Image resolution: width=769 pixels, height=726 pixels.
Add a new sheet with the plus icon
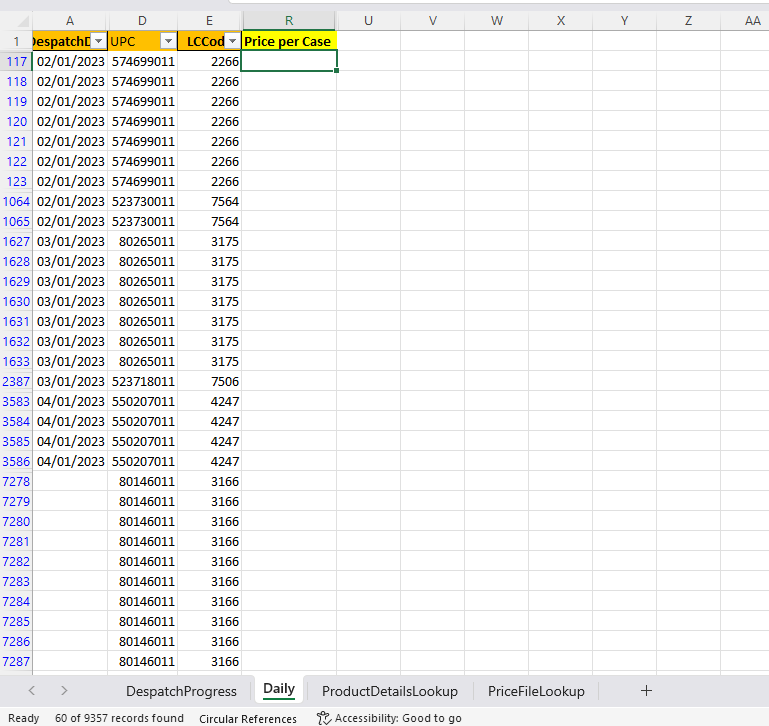tap(646, 691)
